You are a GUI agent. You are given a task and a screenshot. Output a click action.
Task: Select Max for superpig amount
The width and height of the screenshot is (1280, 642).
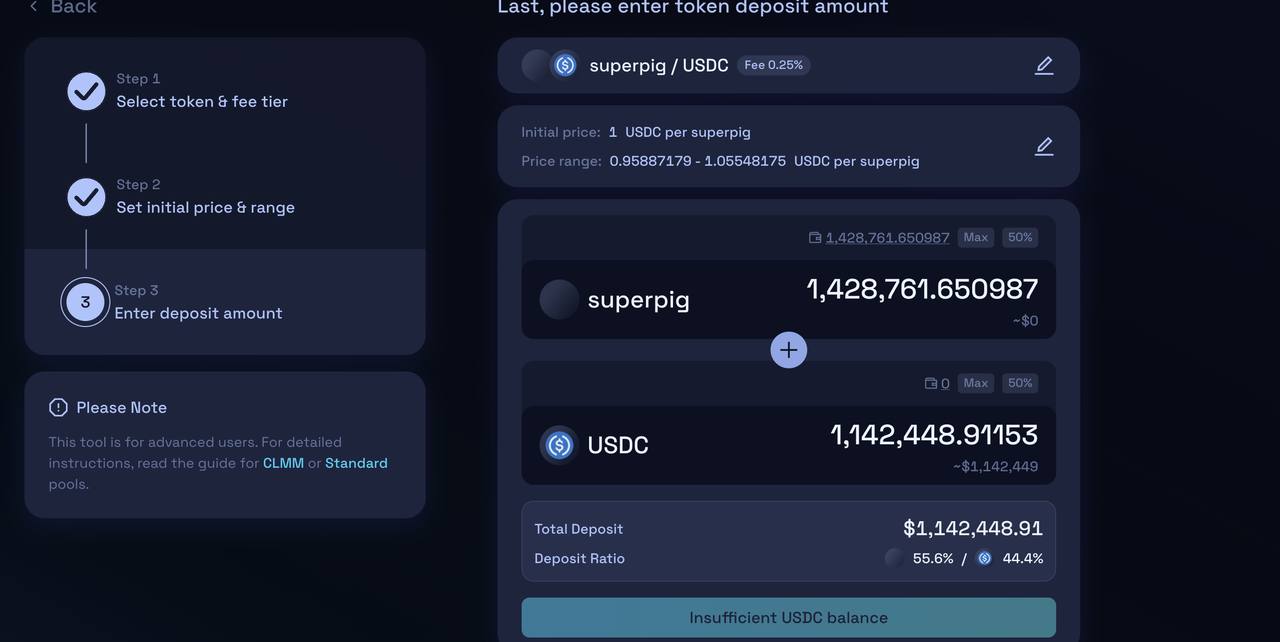976,238
